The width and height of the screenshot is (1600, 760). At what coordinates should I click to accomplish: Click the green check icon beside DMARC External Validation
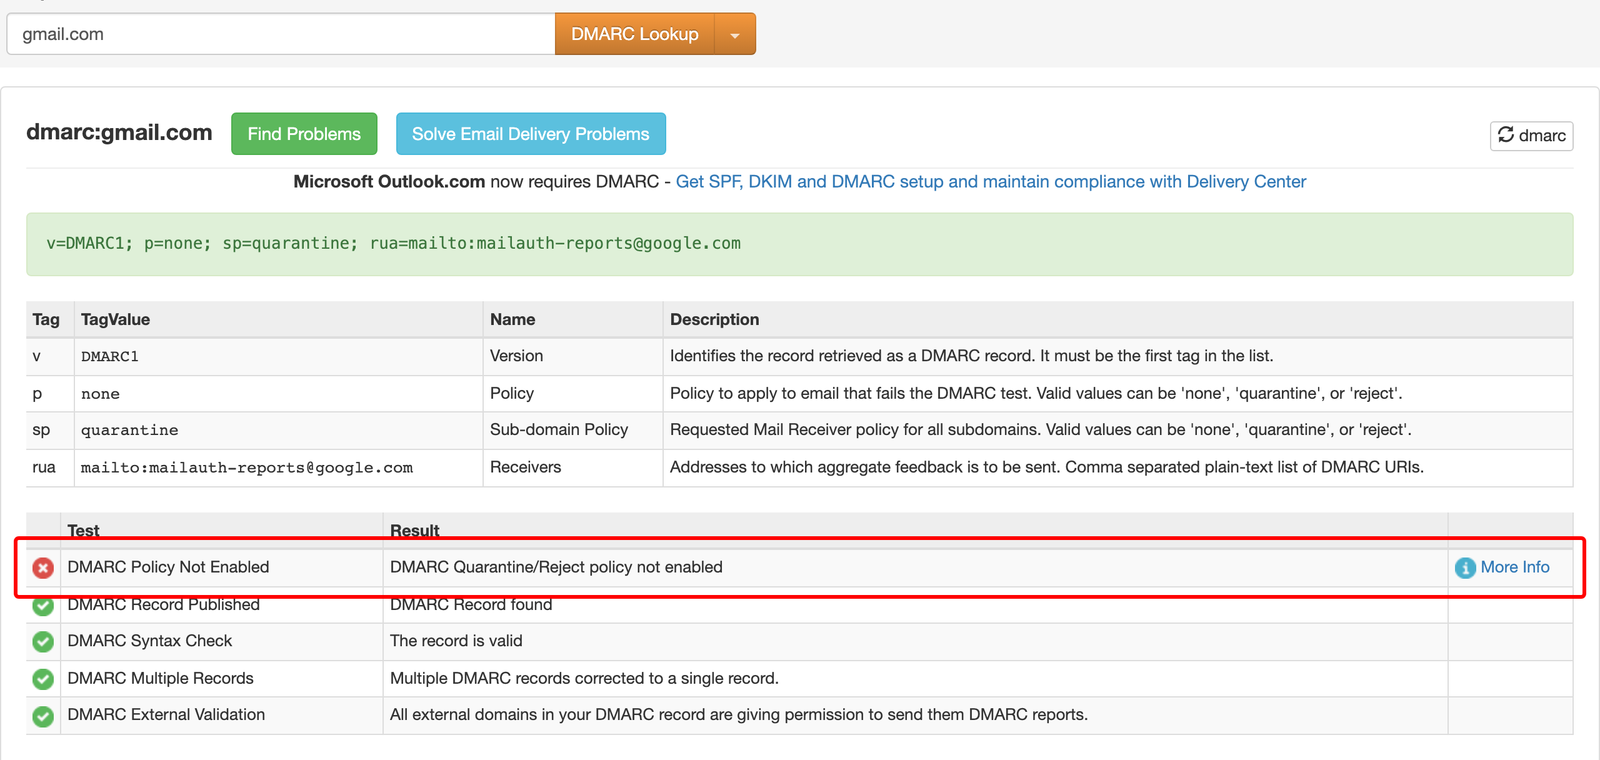tap(43, 716)
